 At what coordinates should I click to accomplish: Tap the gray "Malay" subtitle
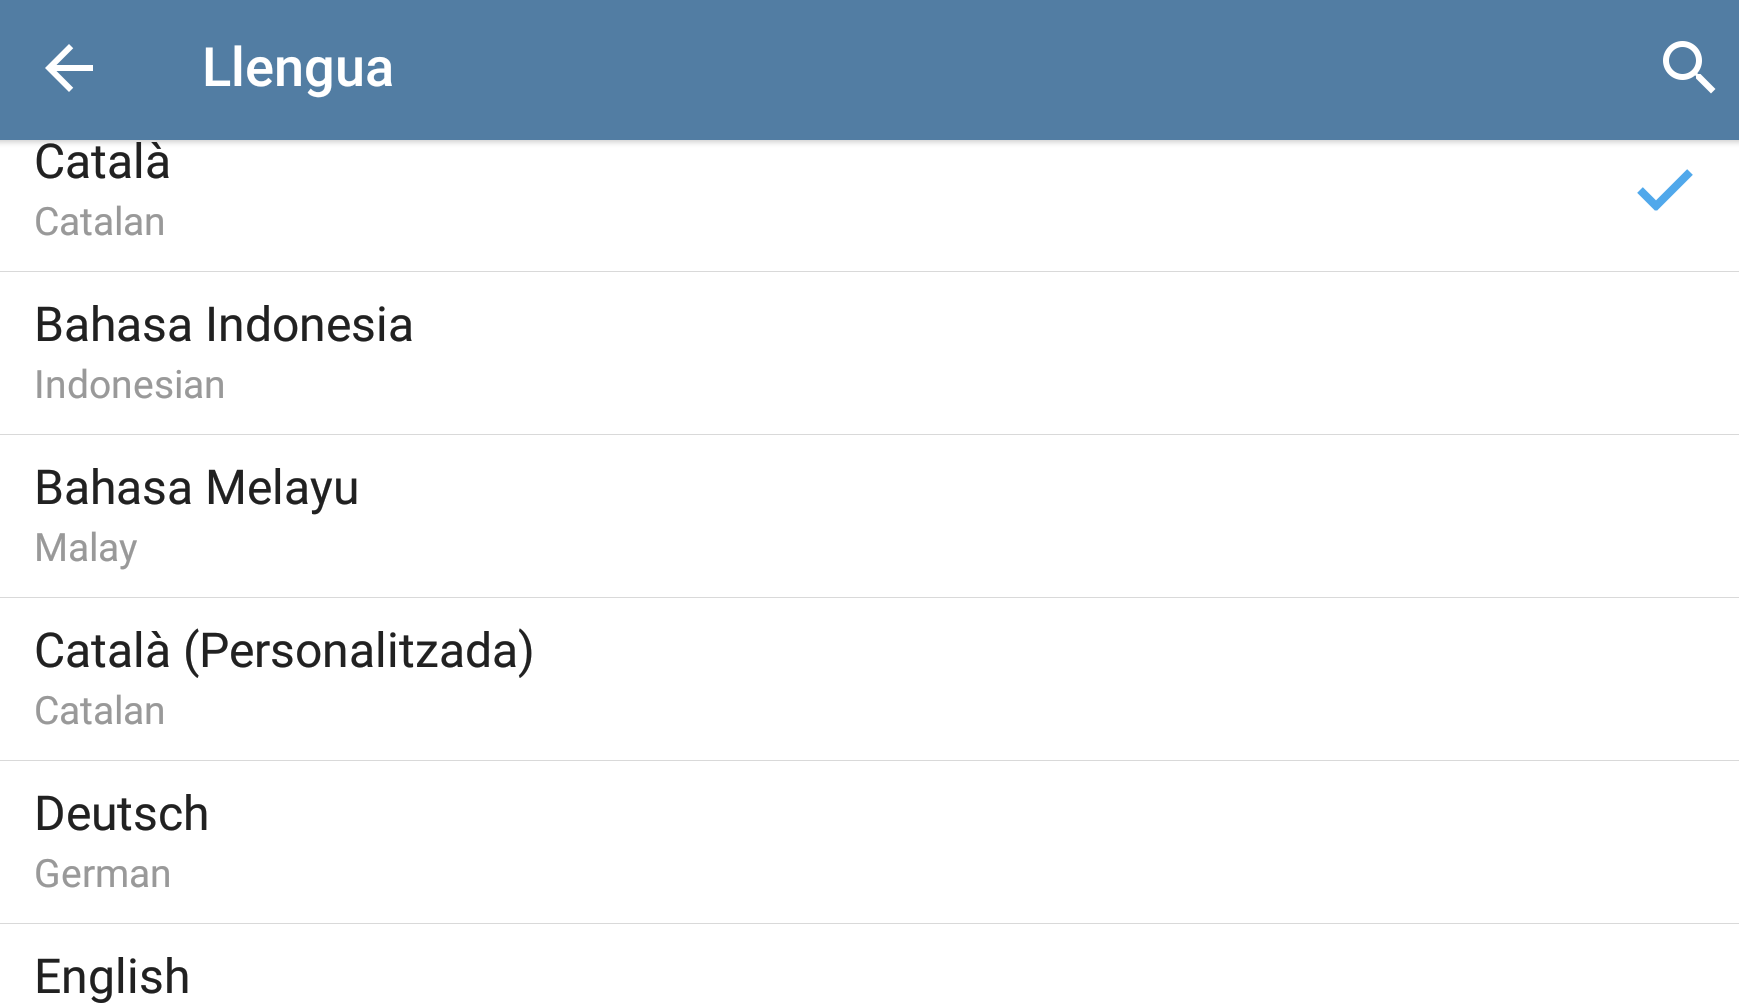[86, 548]
